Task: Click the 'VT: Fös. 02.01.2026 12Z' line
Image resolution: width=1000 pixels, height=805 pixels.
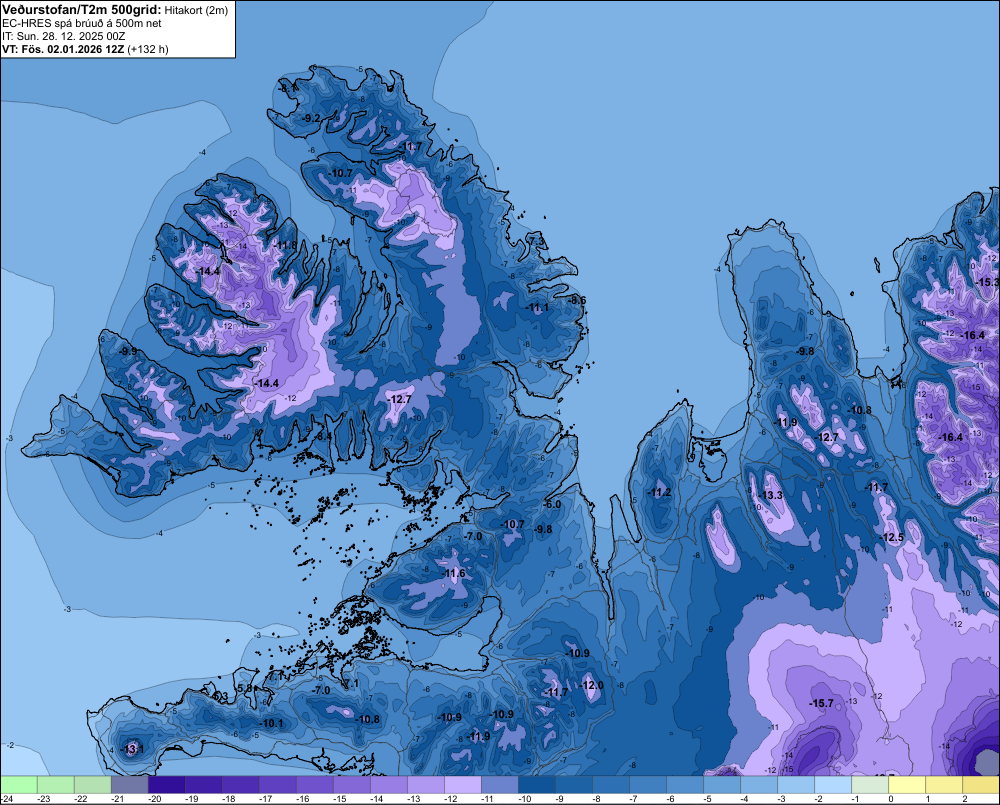Action: pyautogui.click(x=63, y=49)
